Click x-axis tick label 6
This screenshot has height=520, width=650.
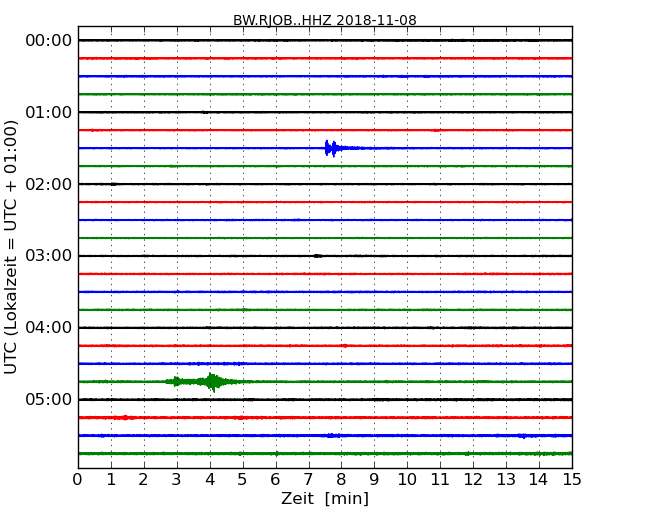[x=276, y=480]
